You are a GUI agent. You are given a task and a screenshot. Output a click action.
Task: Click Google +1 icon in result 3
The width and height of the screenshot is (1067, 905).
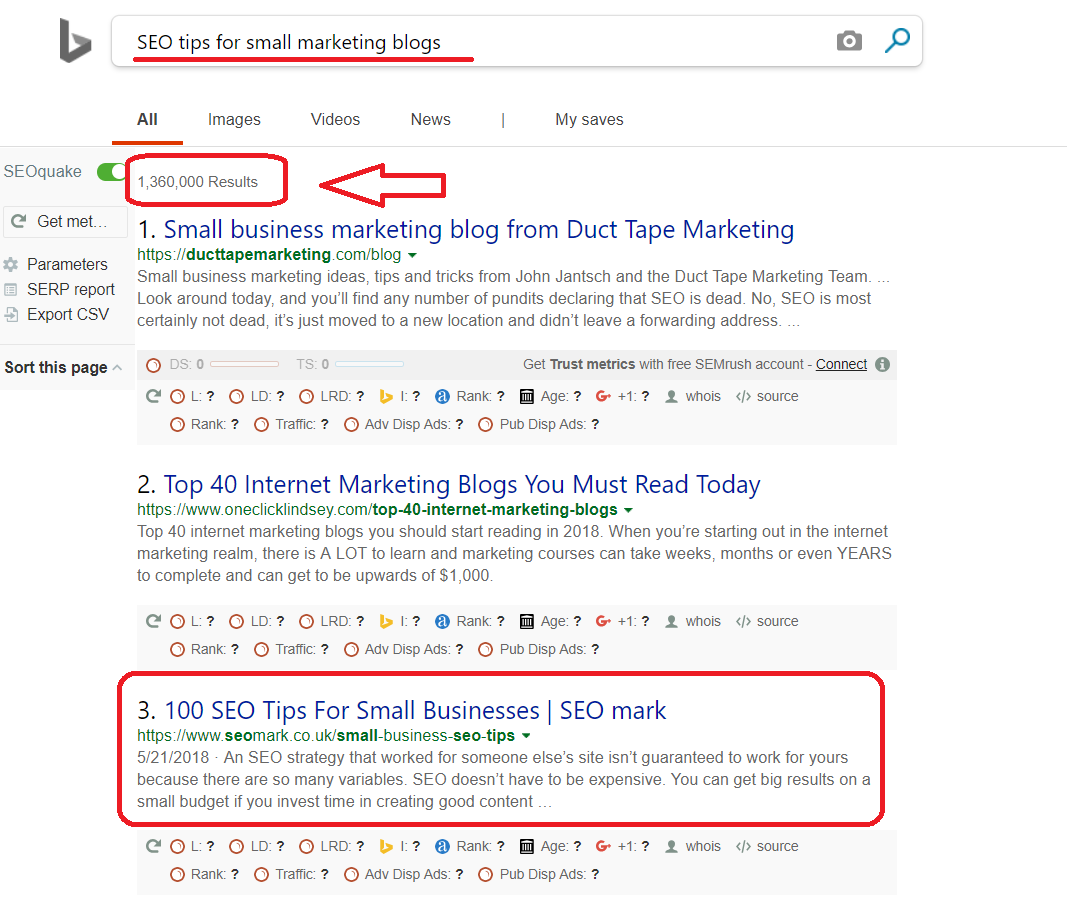[603, 846]
